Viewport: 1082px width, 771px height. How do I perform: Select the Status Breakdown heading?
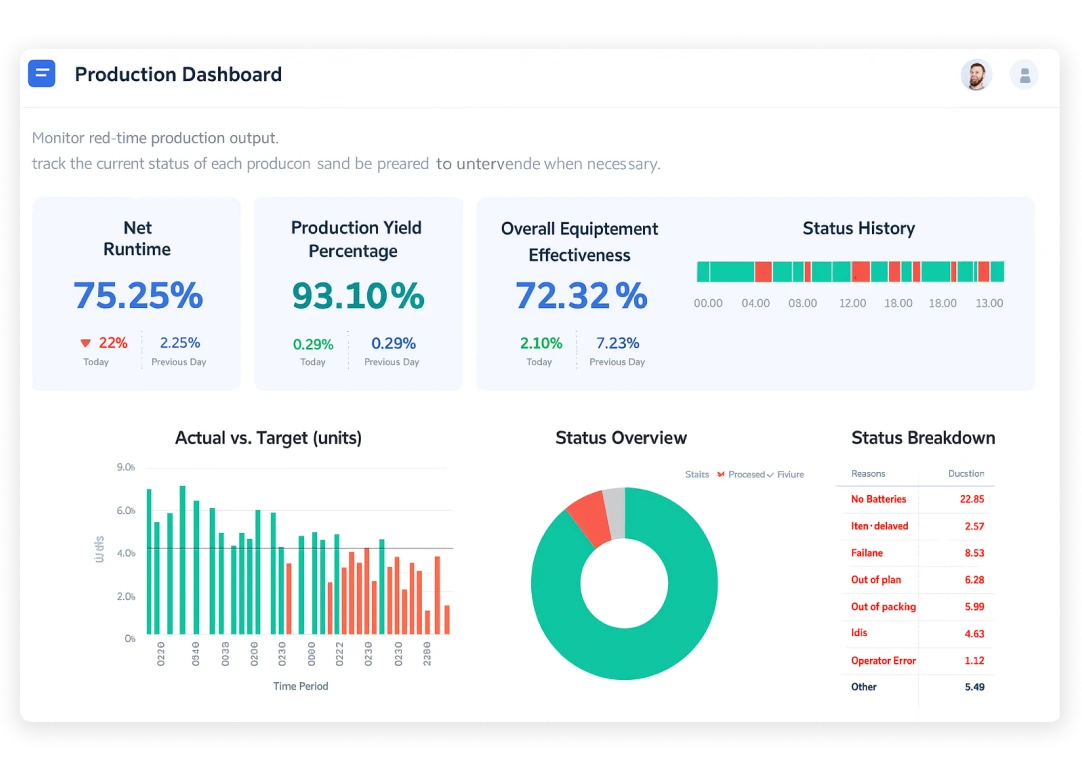click(923, 438)
